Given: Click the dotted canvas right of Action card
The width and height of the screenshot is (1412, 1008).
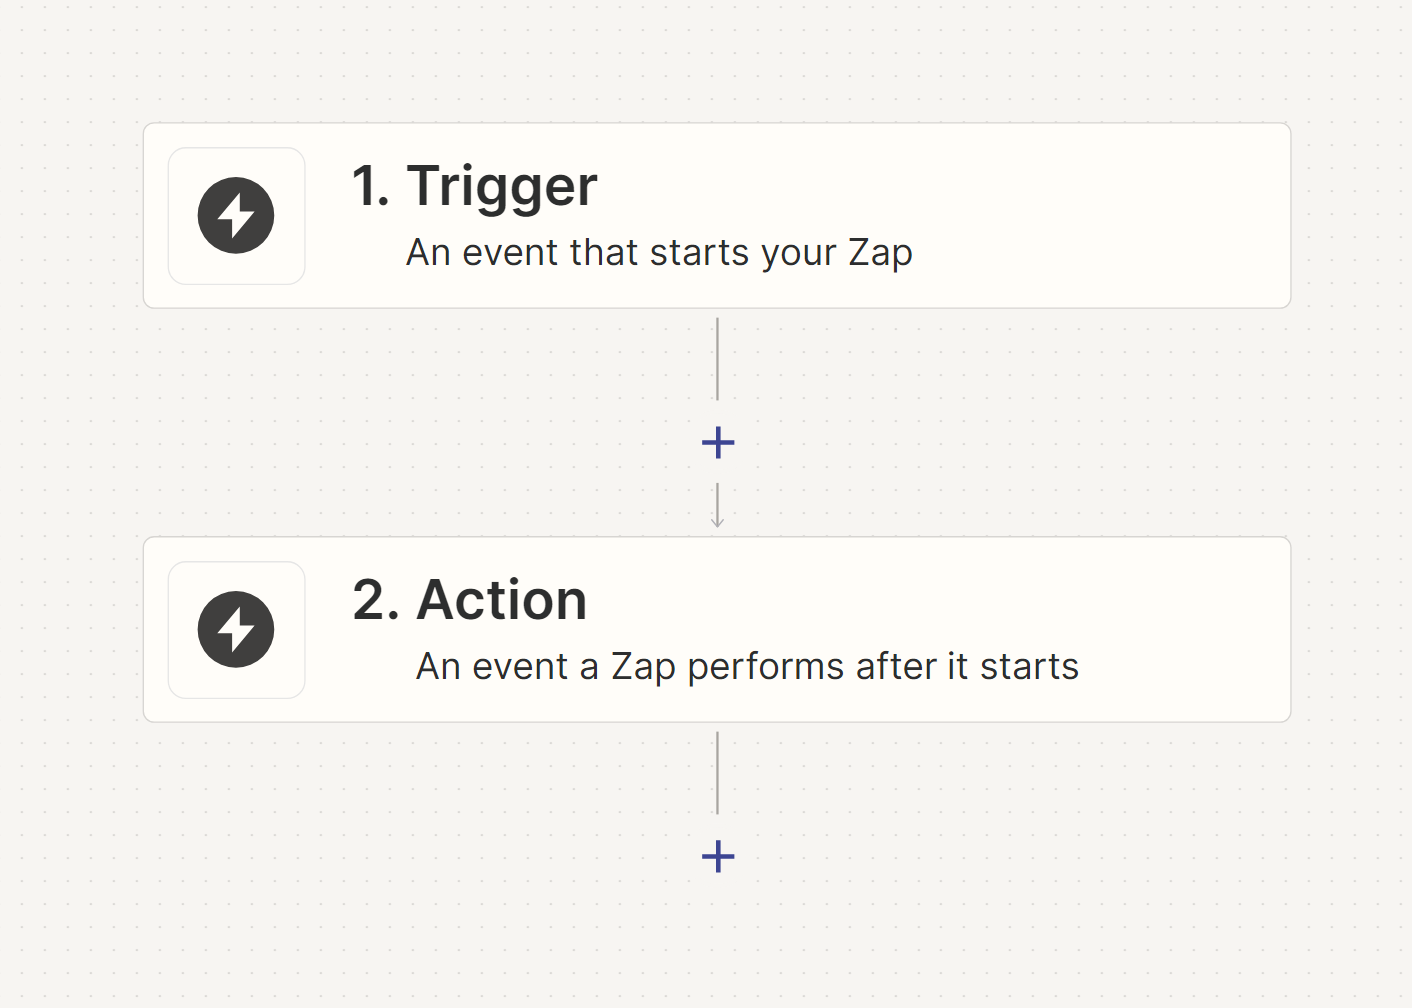Looking at the screenshot, I should [1352, 630].
